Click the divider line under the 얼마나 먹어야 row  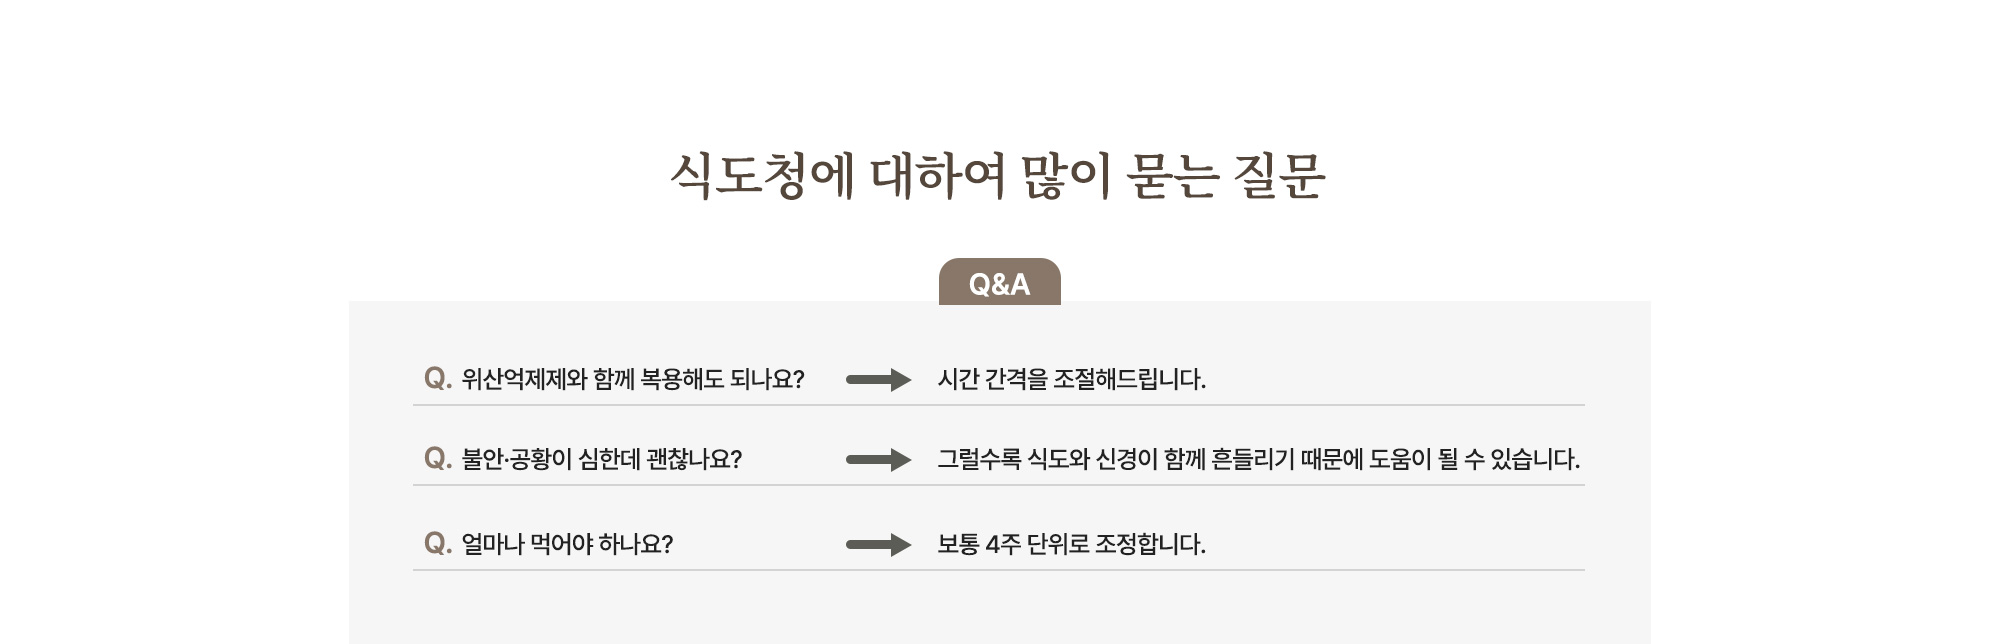(998, 570)
